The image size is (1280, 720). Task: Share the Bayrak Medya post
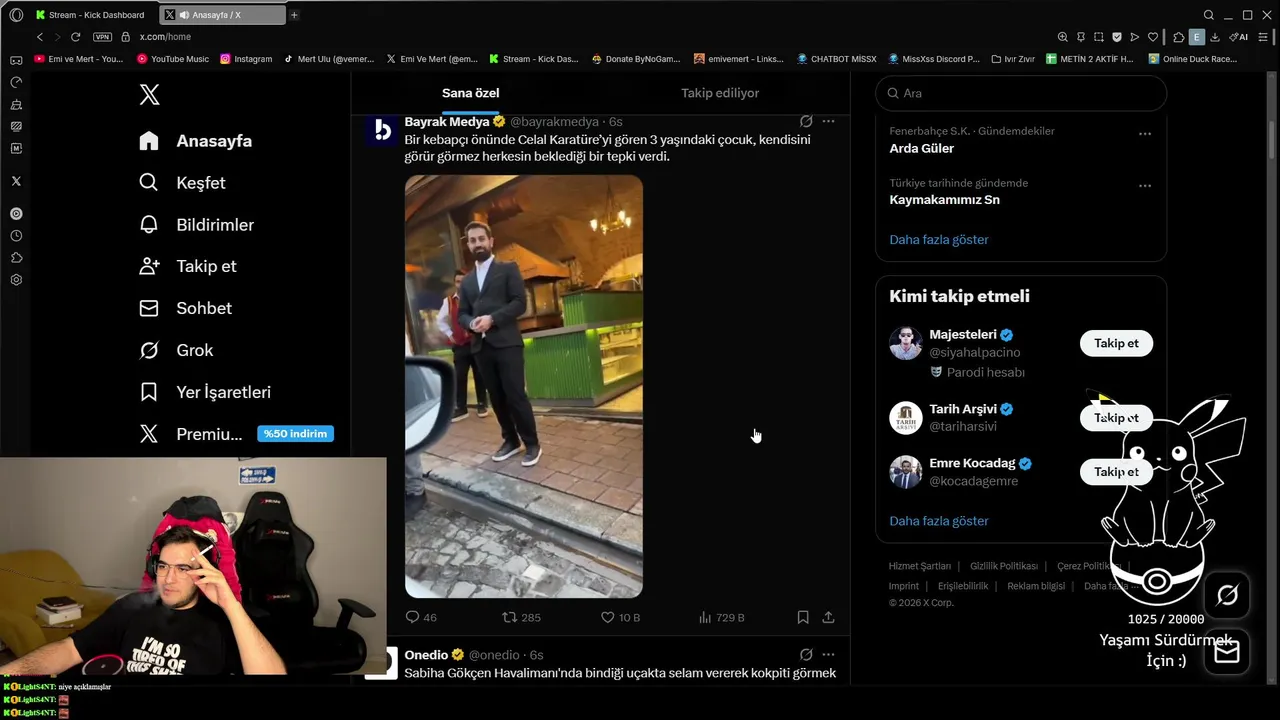point(828,618)
